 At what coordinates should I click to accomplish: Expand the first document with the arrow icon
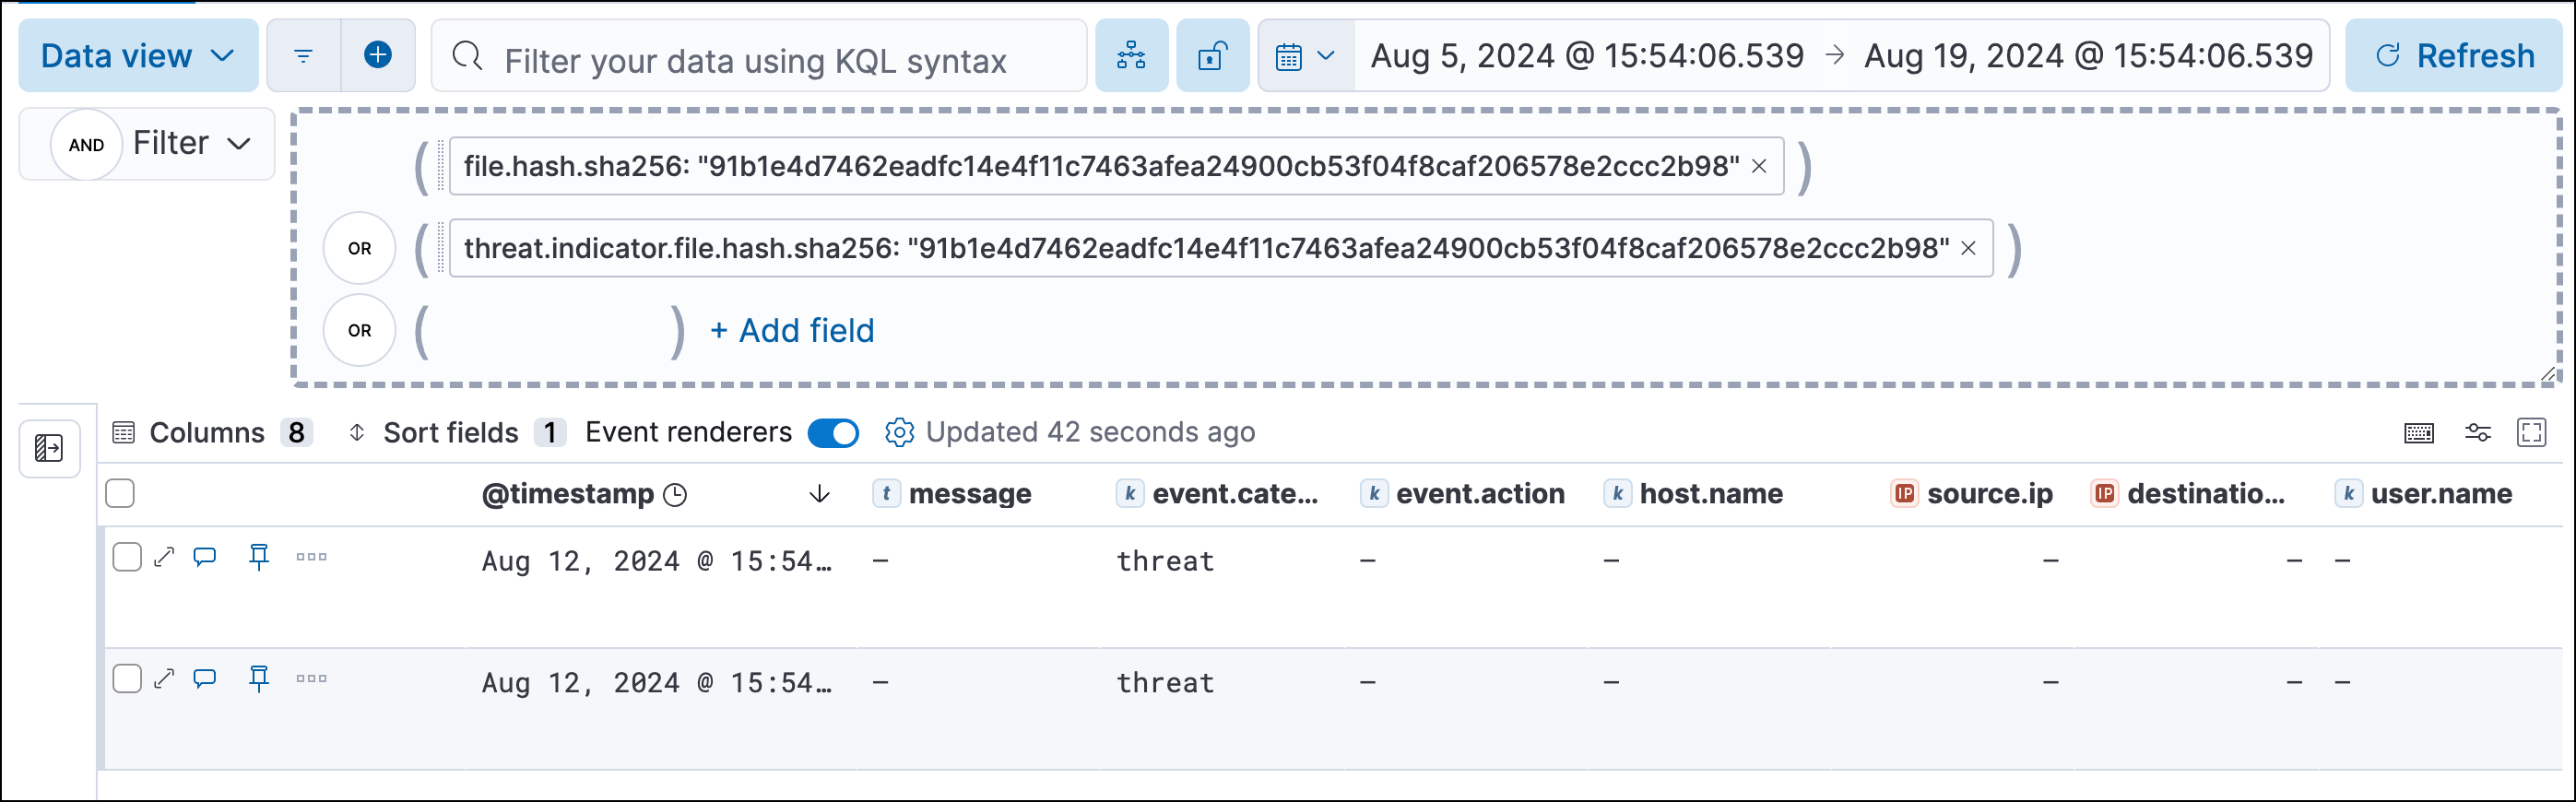click(x=165, y=557)
